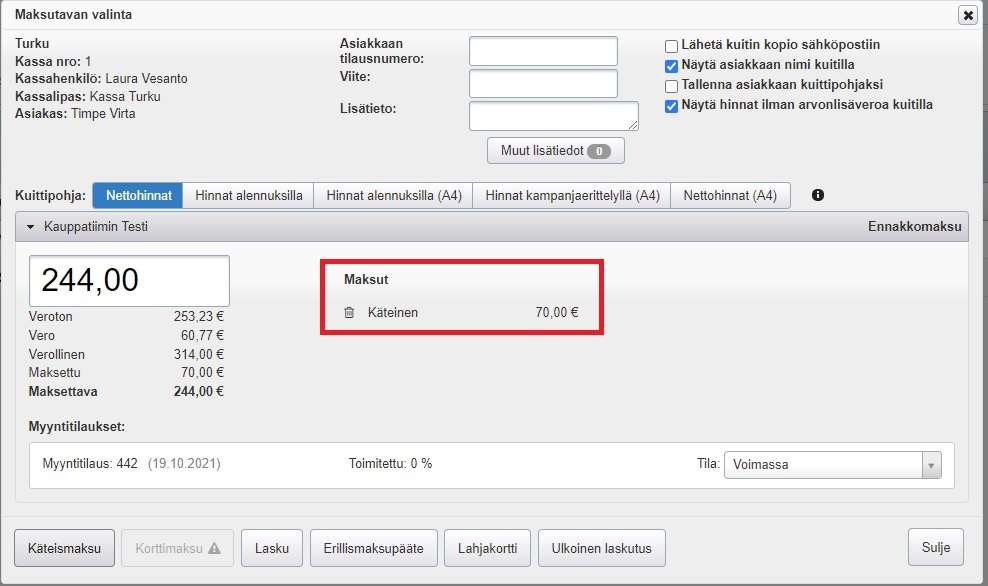This screenshot has width=988, height=586.
Task: Choose Hinnat kampanjaerittelyllä (A4) template
Action: pyautogui.click(x=572, y=196)
